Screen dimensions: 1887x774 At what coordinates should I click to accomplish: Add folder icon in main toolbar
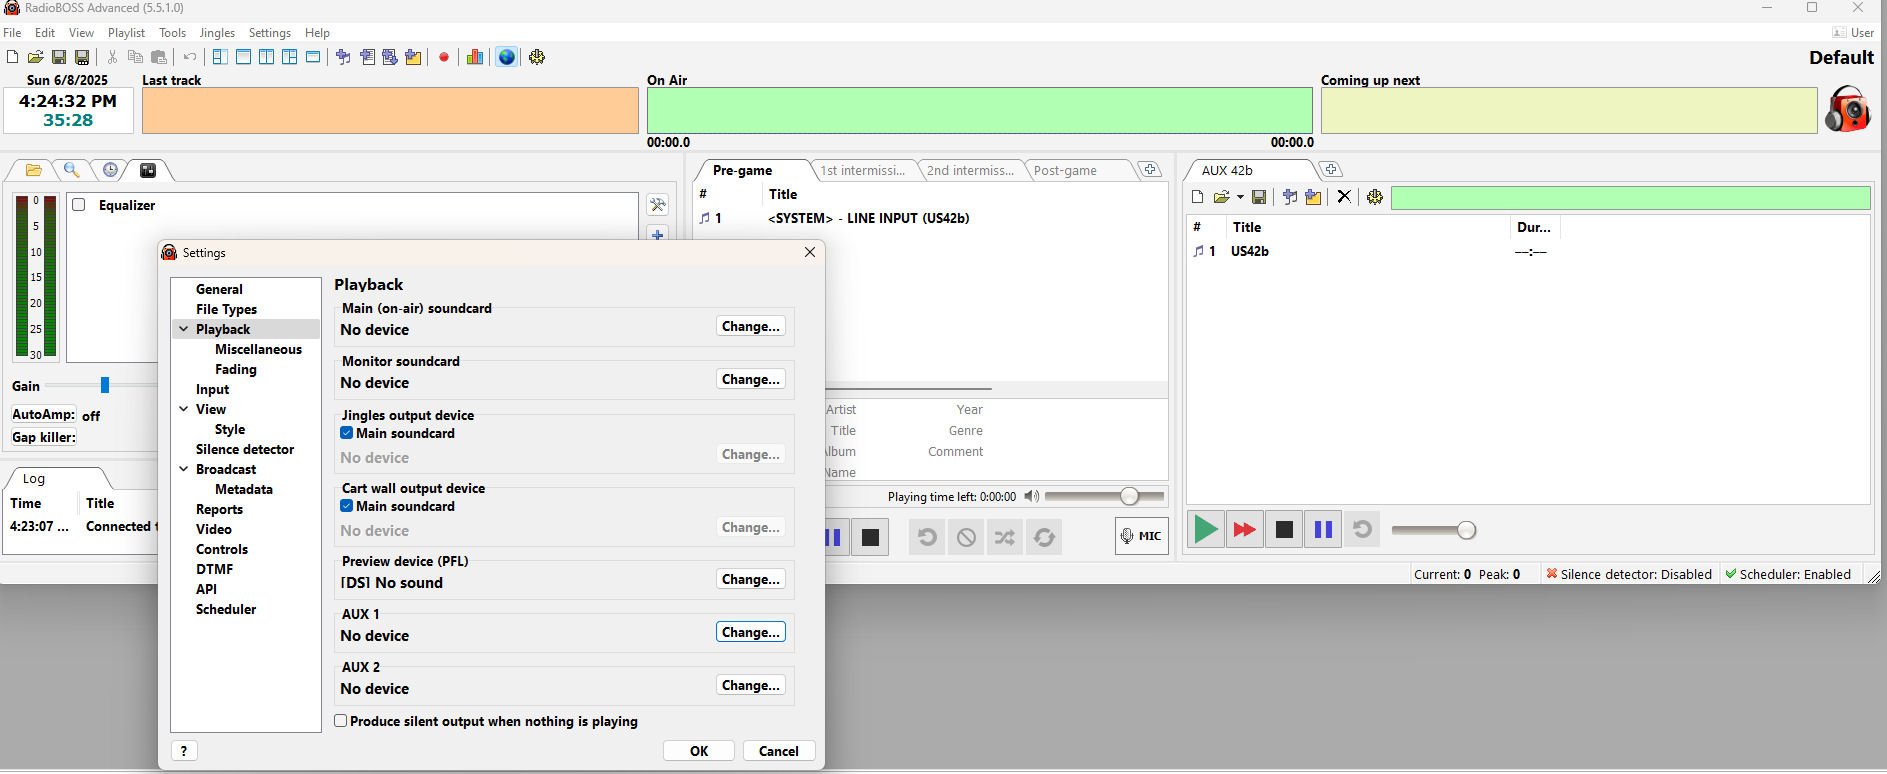(x=413, y=57)
